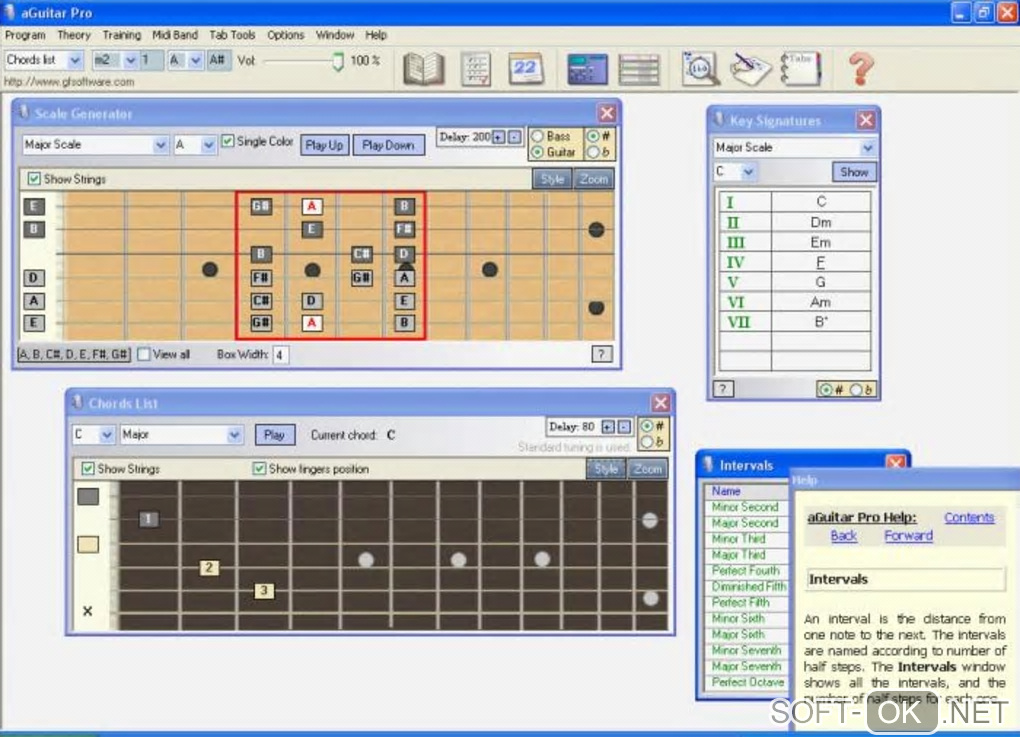Viewport: 1020px width, 737px height.
Task: Click finger 2 marker on chord fretboard
Action: click(209, 567)
